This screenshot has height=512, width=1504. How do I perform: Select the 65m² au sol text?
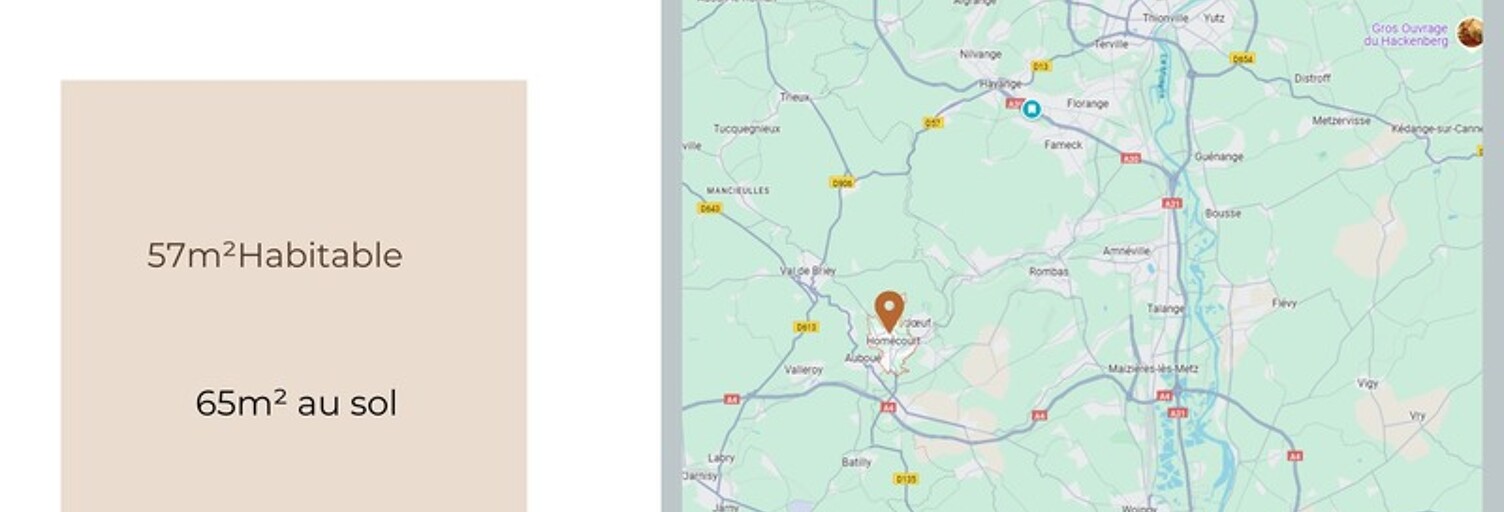tap(296, 404)
